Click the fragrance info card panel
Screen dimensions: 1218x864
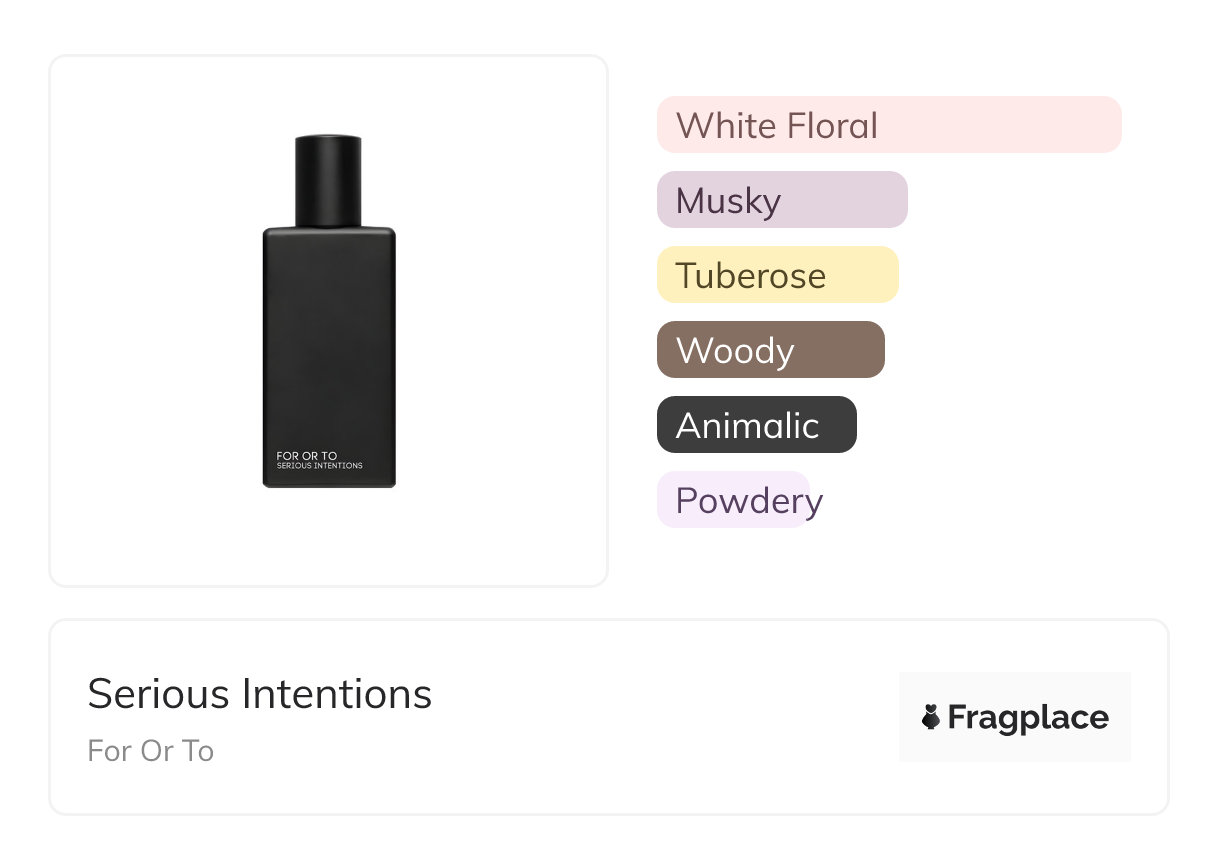609,717
